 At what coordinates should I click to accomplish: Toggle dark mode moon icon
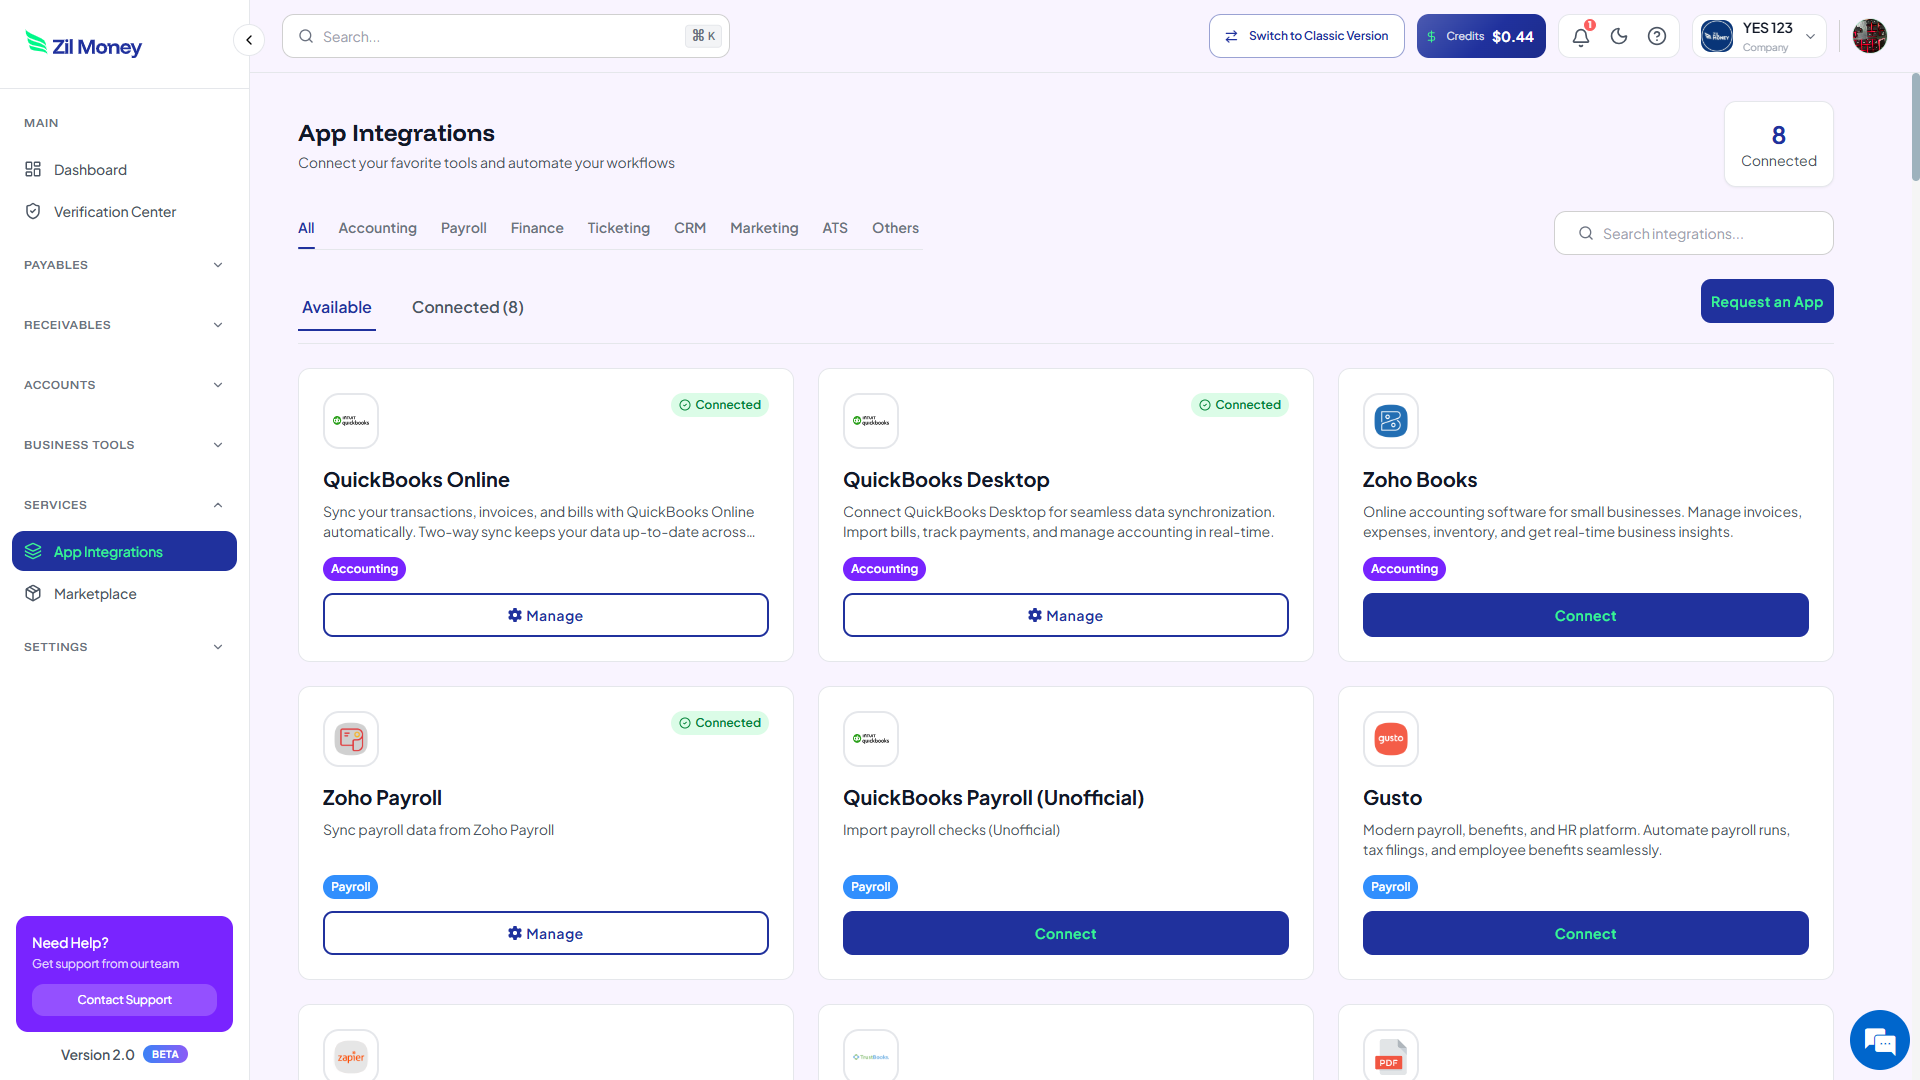pyautogui.click(x=1619, y=37)
